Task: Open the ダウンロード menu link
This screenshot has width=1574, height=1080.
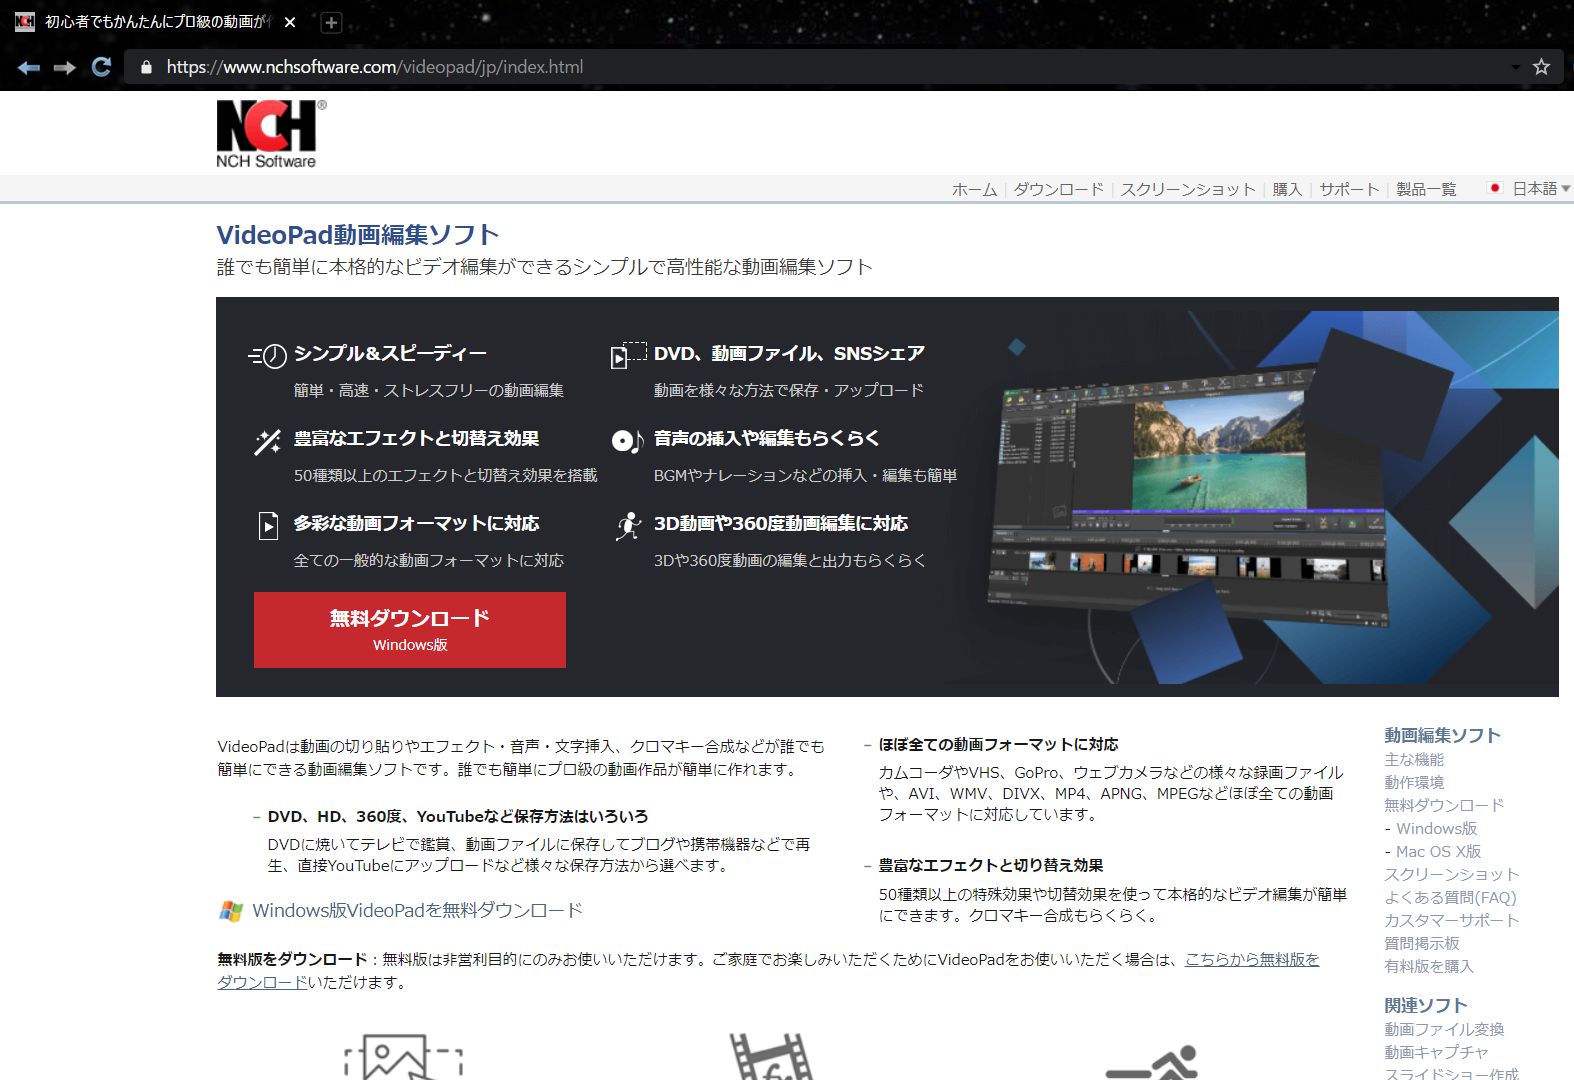Action: pos(1059,189)
